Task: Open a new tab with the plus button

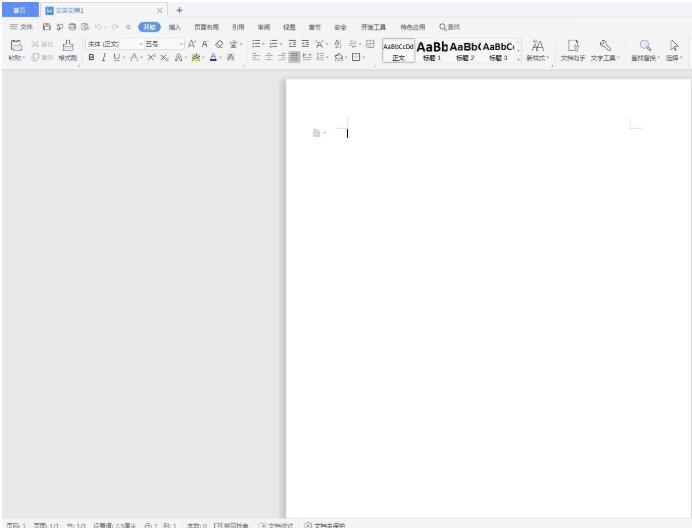Action: [179, 9]
